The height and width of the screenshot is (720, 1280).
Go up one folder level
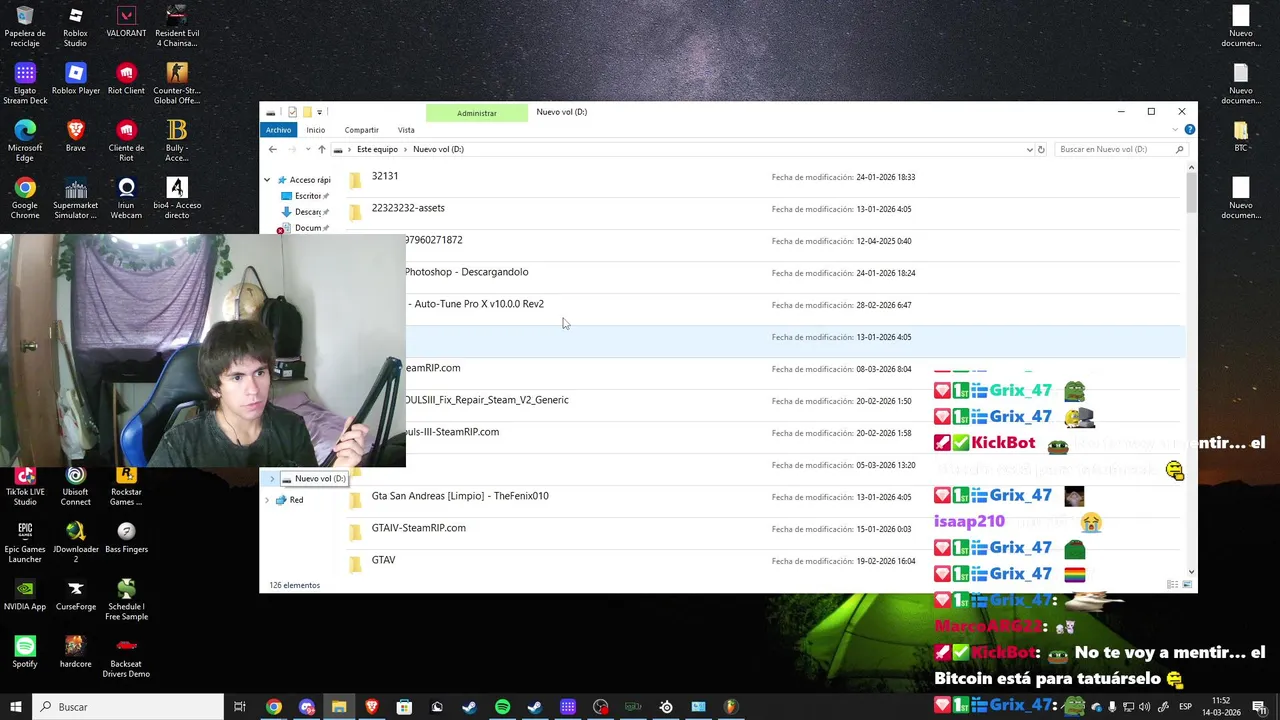tap(321, 149)
